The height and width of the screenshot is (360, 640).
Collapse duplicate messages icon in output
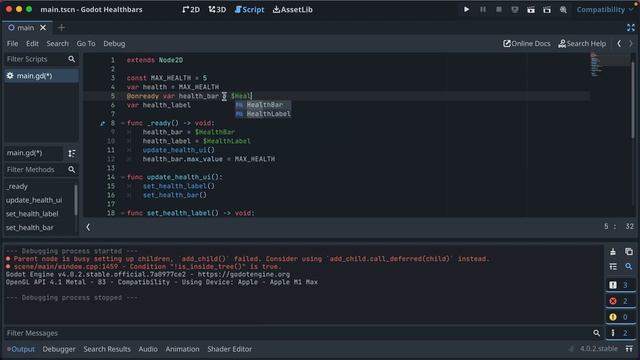pyautogui.click(x=613, y=267)
